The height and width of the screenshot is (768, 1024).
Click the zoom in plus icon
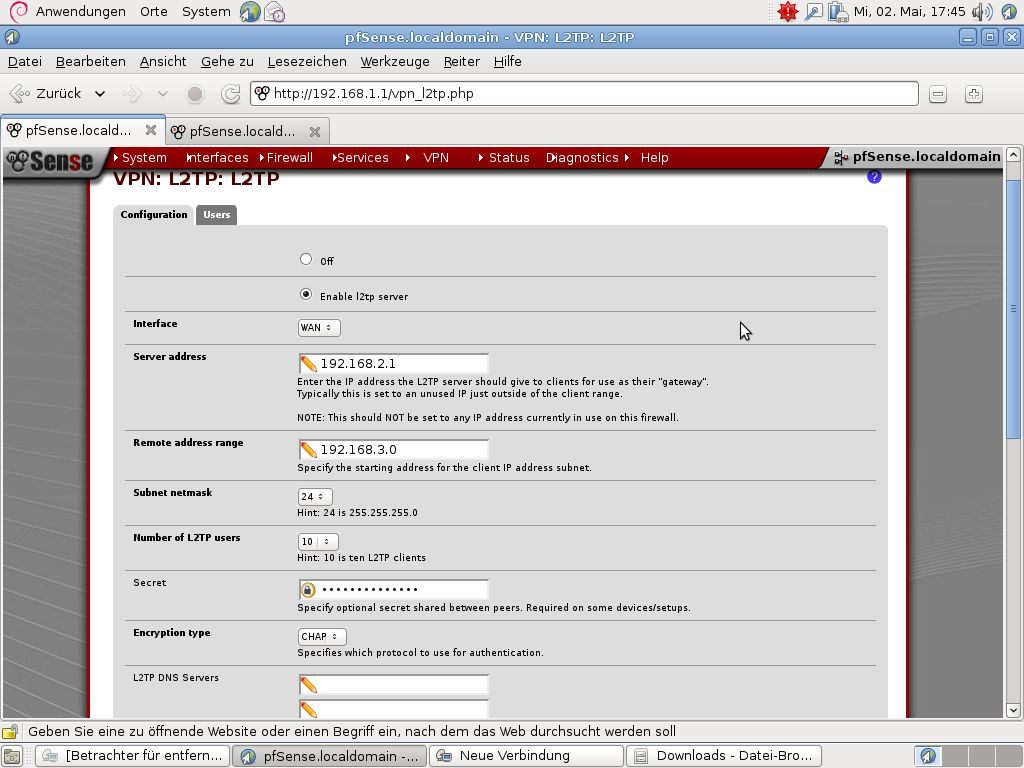(974, 94)
